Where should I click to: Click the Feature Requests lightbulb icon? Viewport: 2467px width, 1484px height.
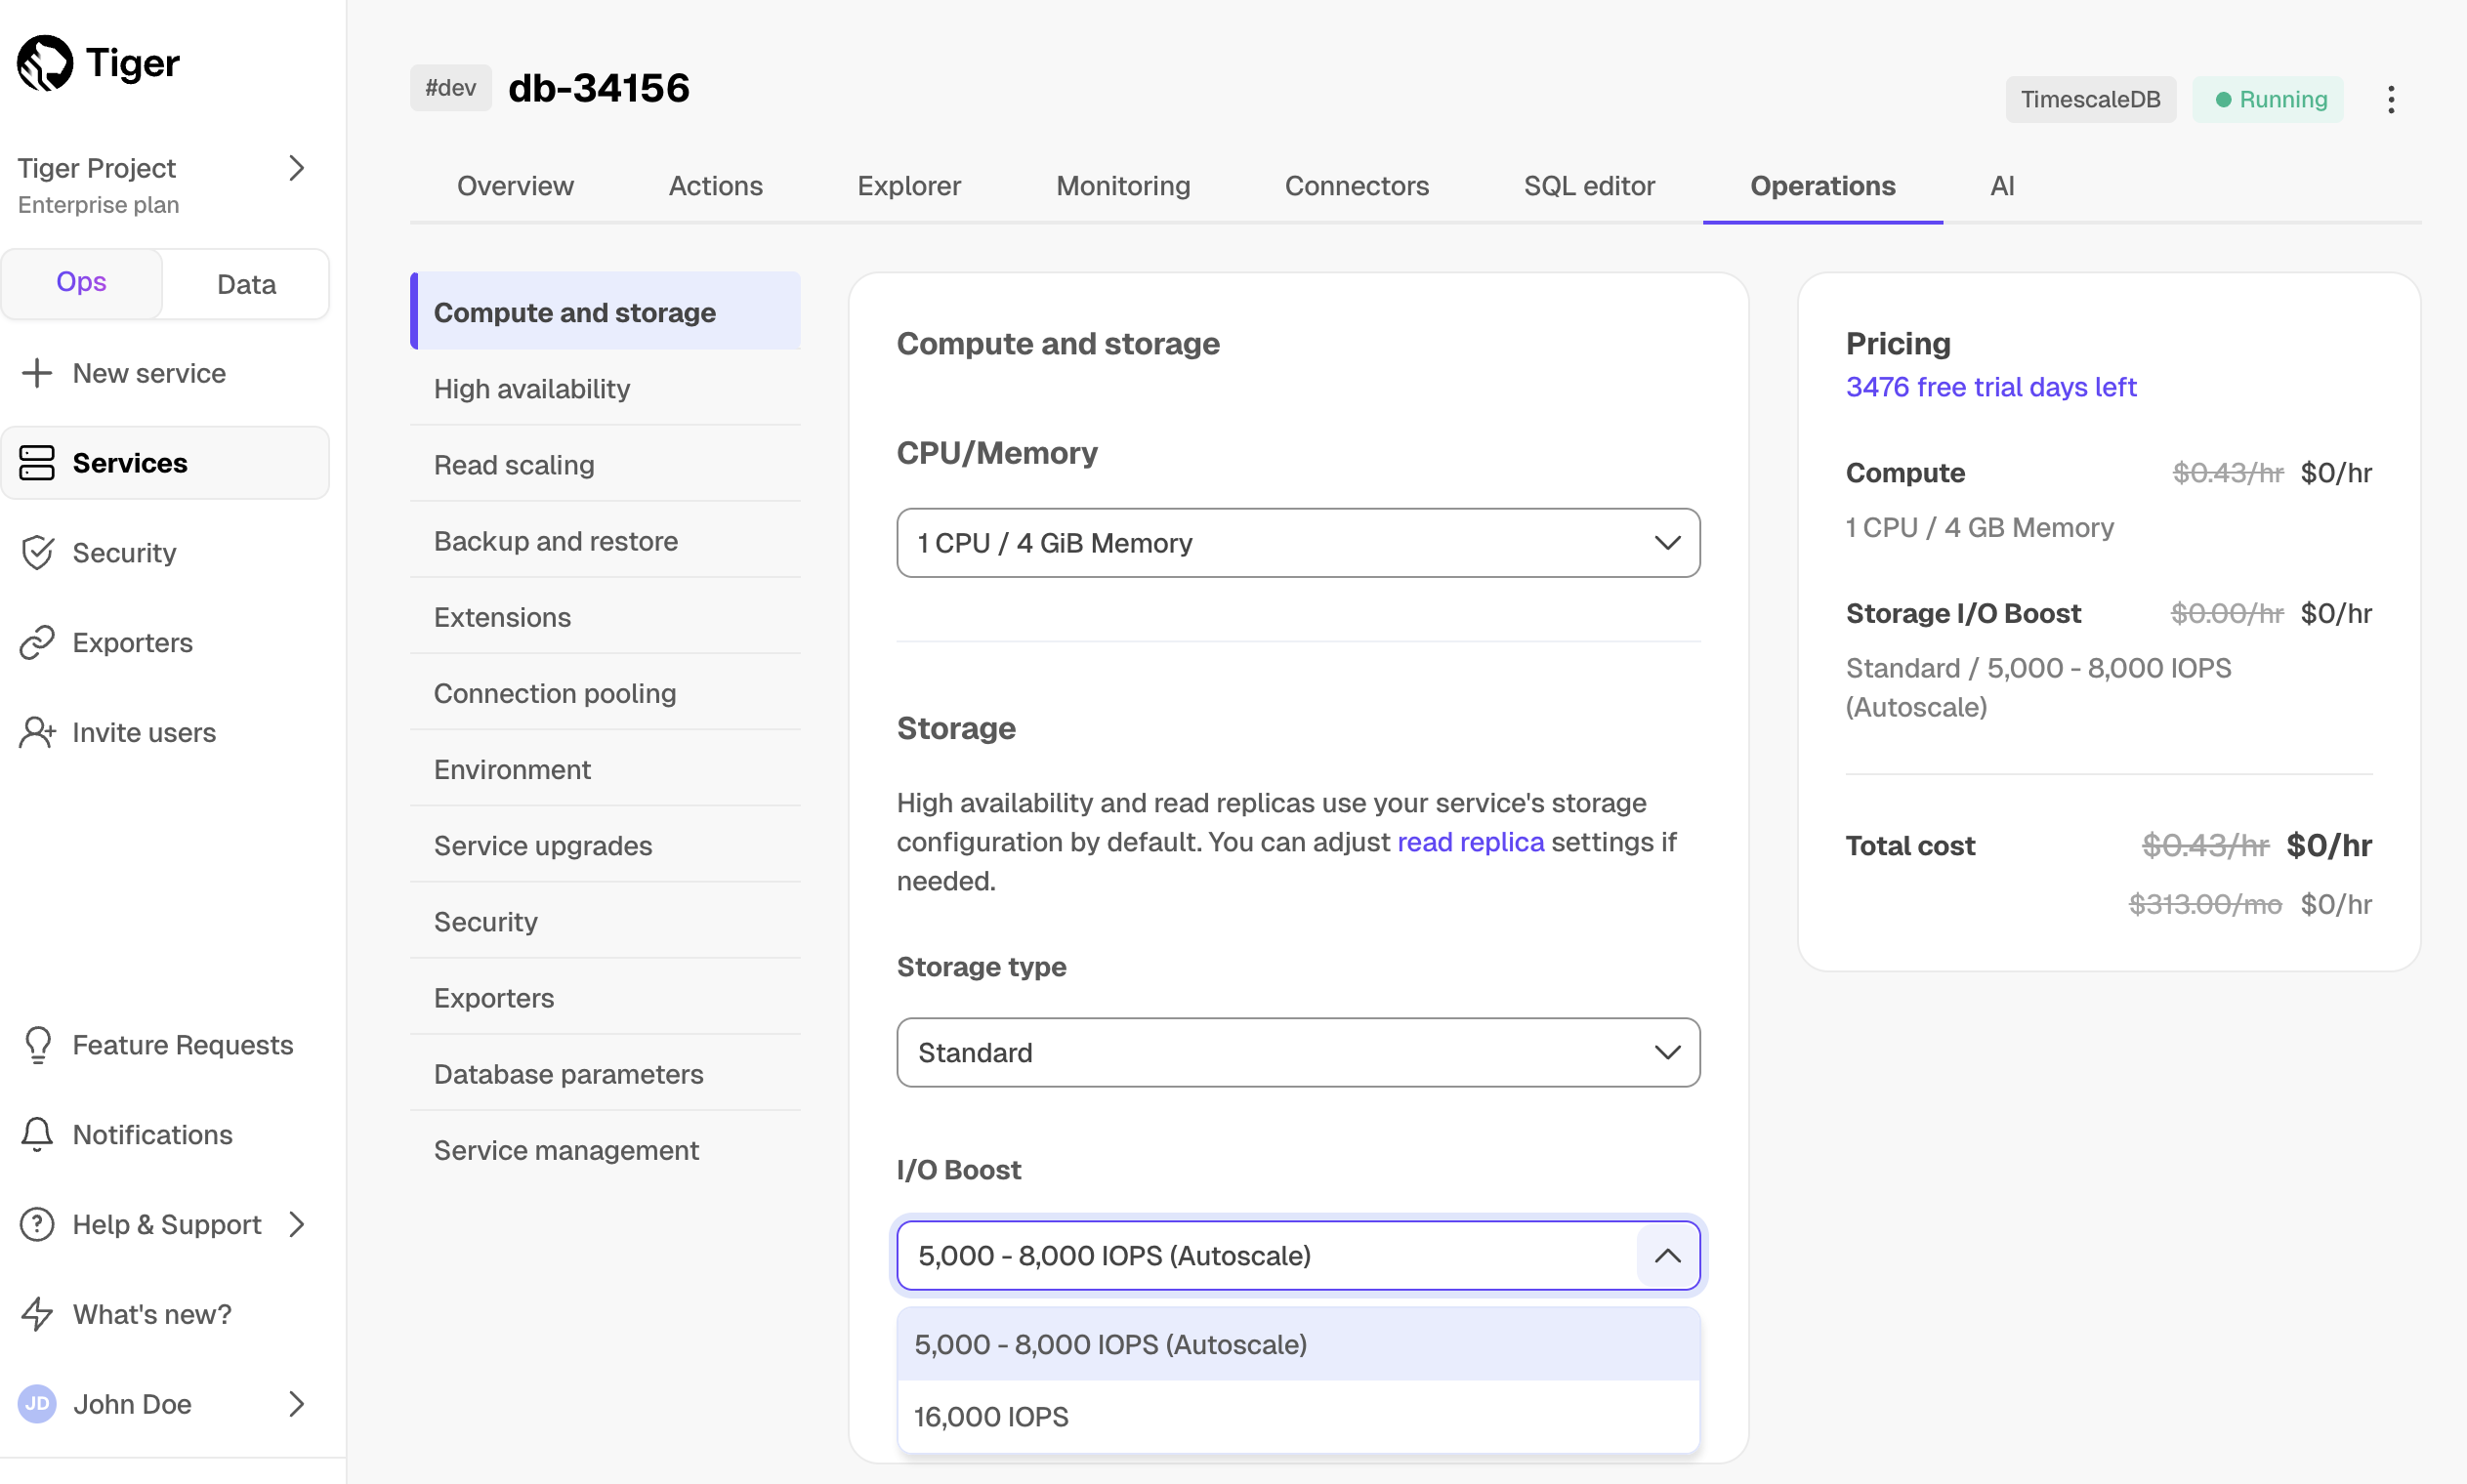[37, 1045]
